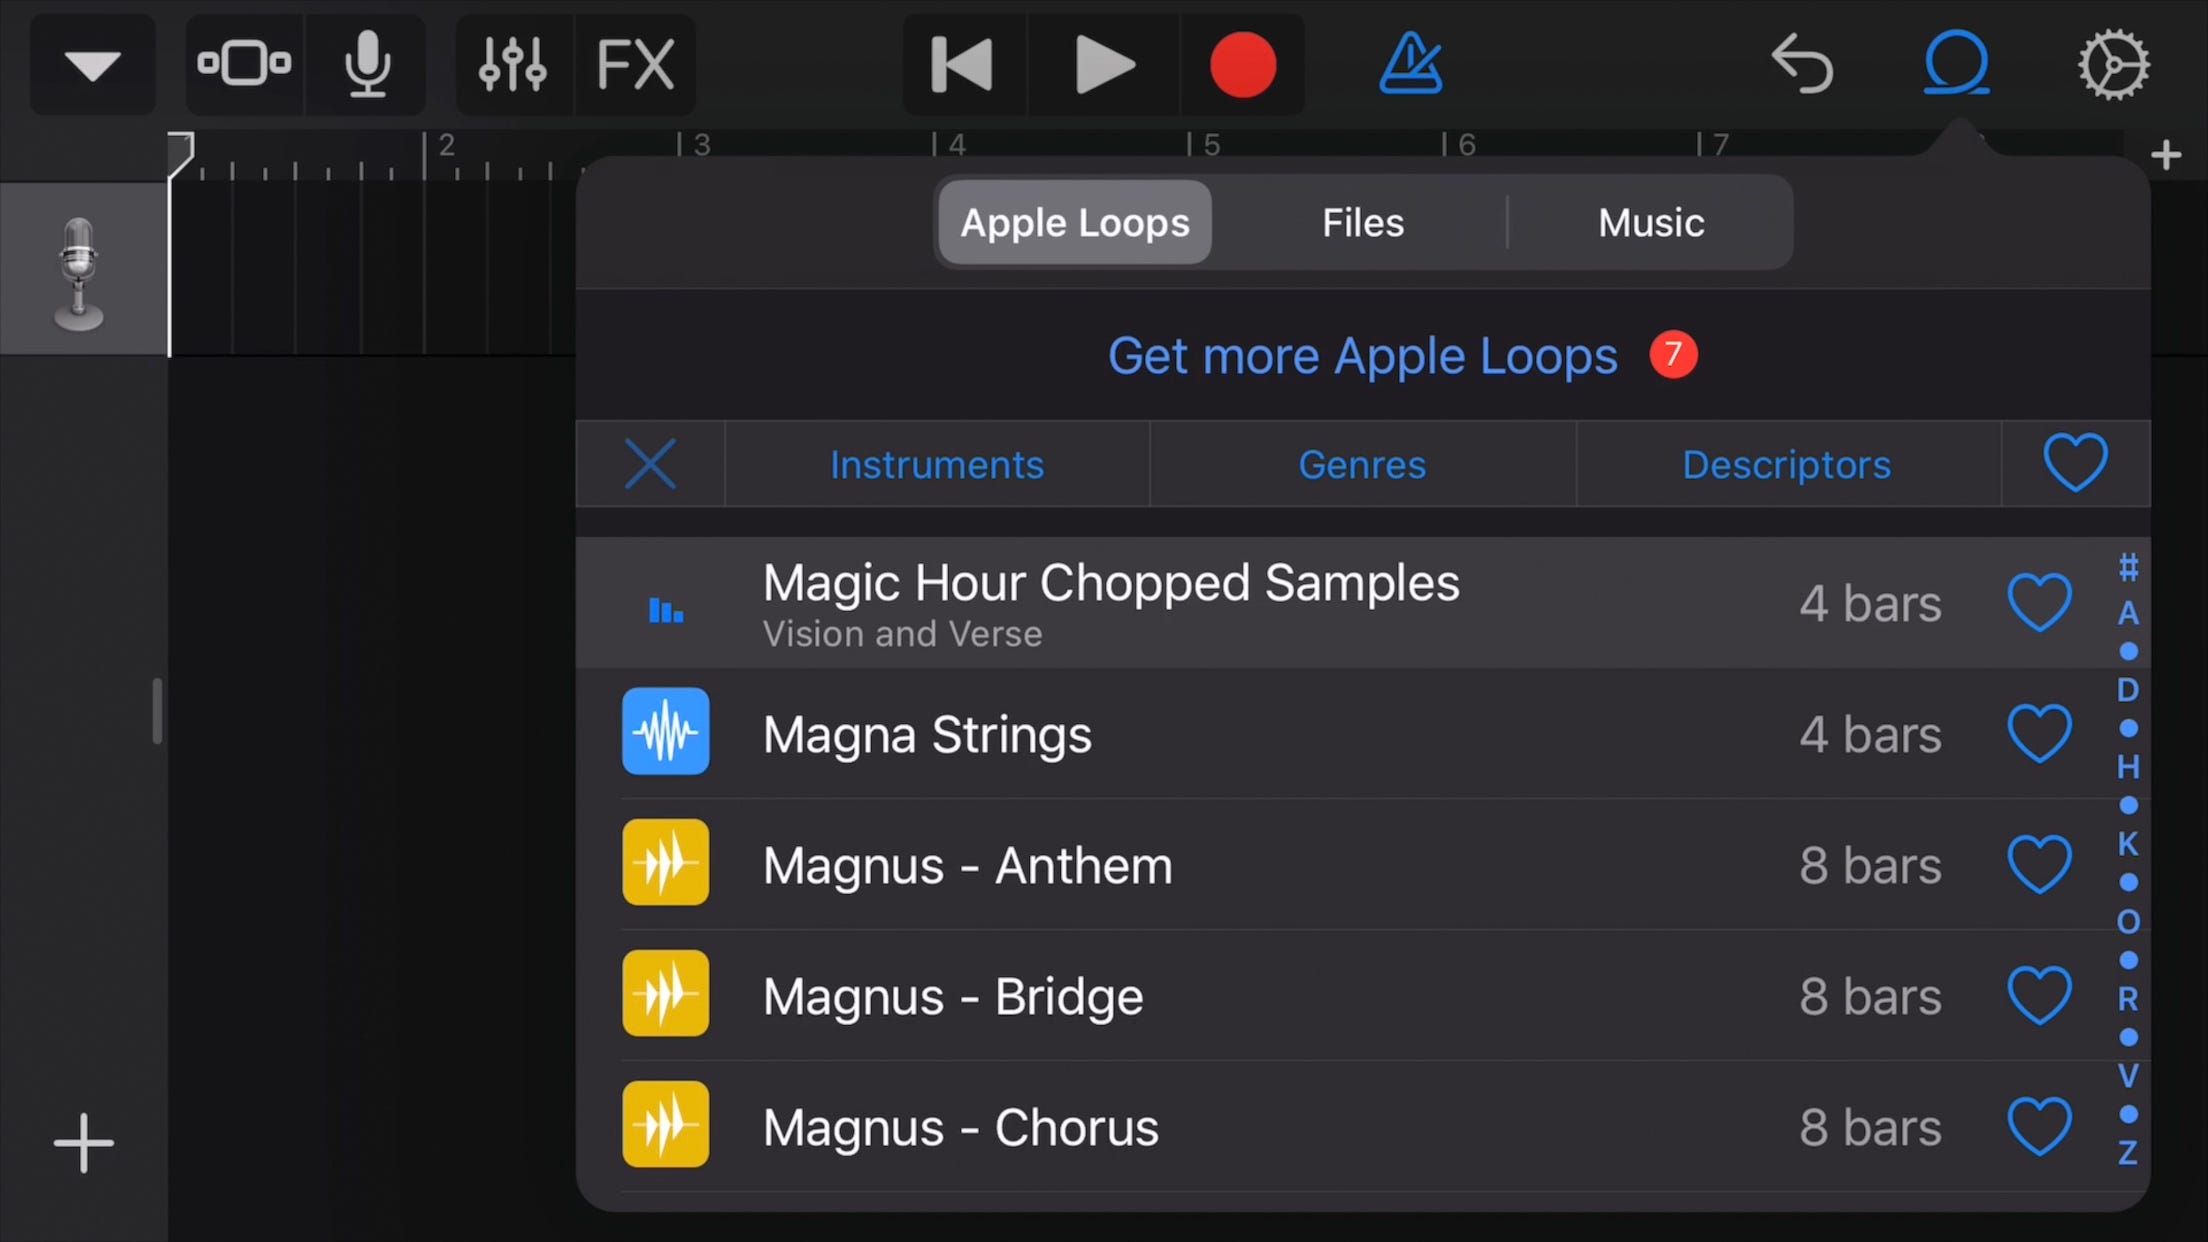Expand the Instruments filter
The width and height of the screenshot is (2208, 1242).
click(936, 464)
